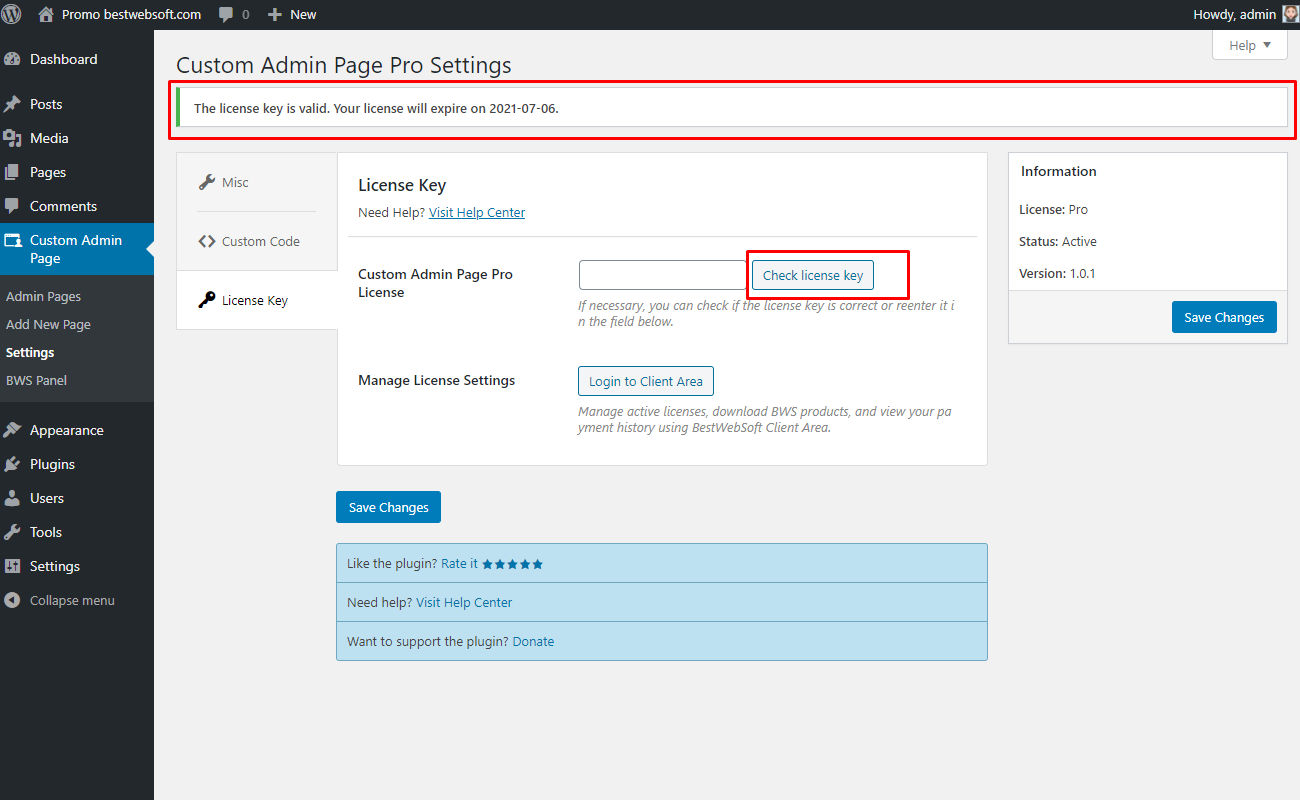The height and width of the screenshot is (800, 1300).
Task: Expand the Help dropdown
Action: pyautogui.click(x=1249, y=45)
